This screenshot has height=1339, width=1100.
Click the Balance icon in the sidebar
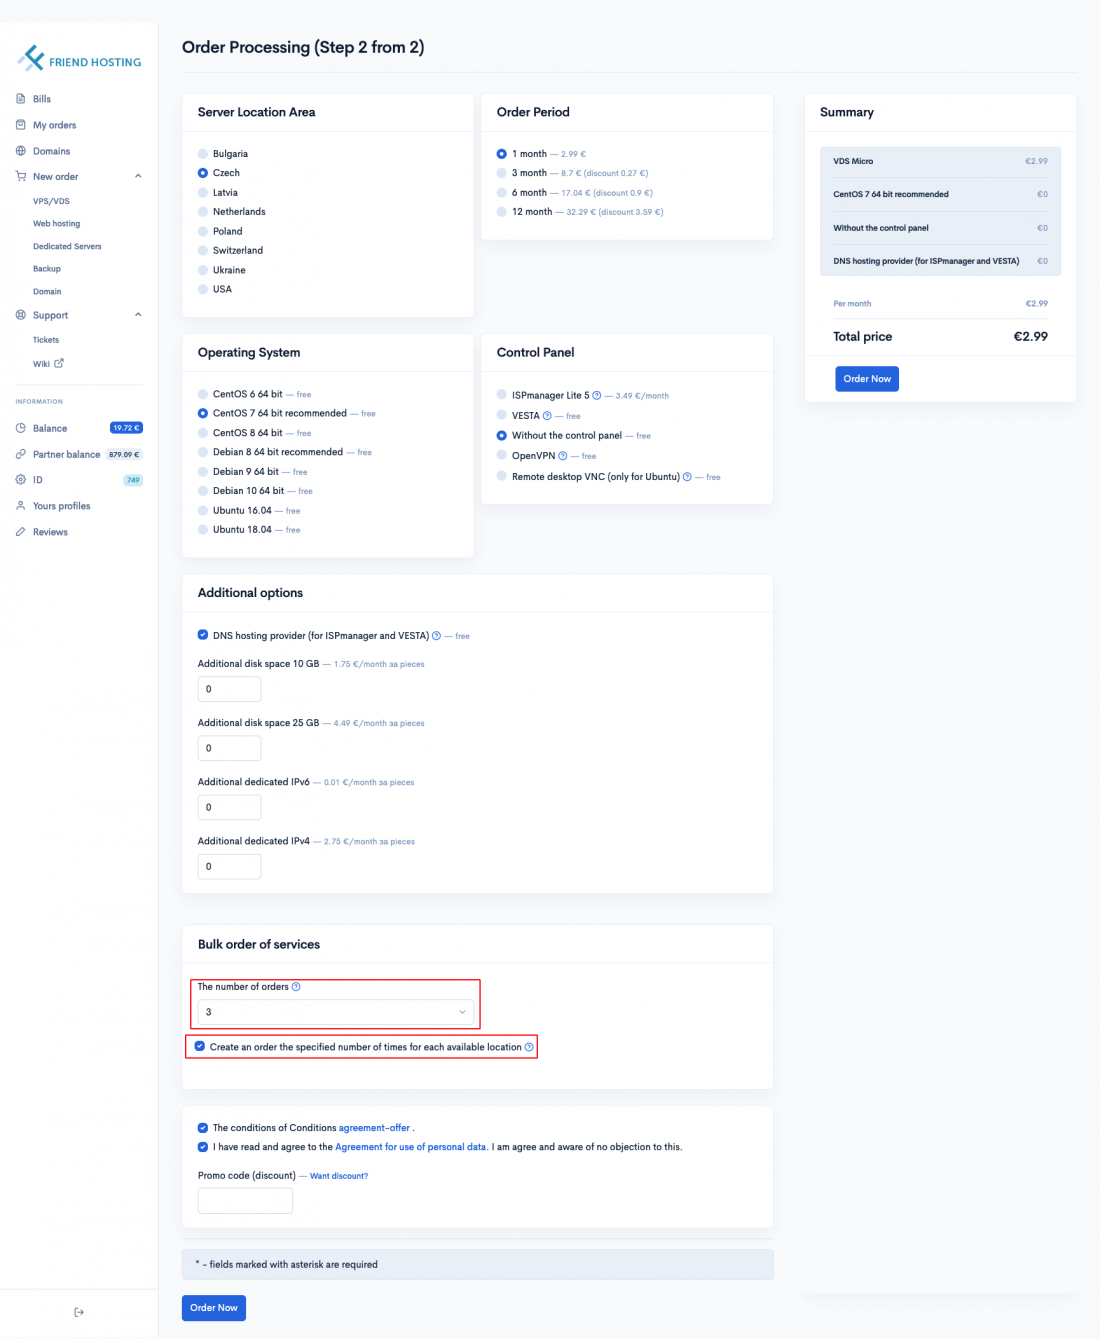click(x=21, y=428)
